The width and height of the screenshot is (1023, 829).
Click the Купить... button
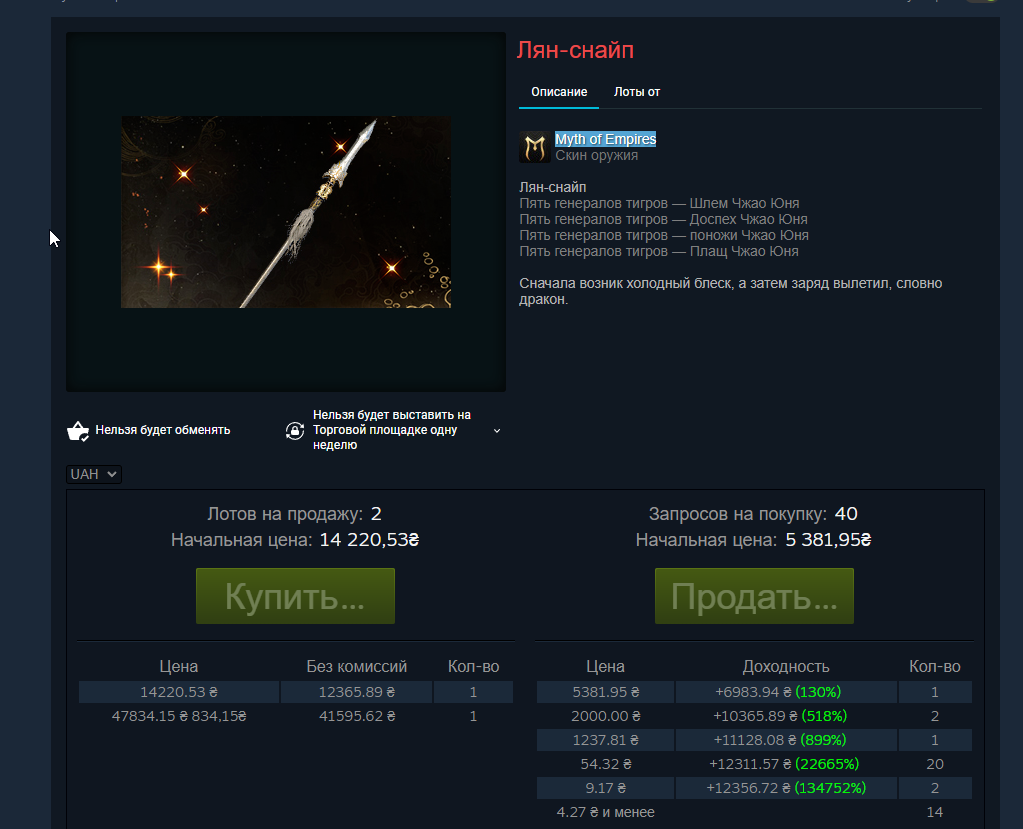coord(296,596)
